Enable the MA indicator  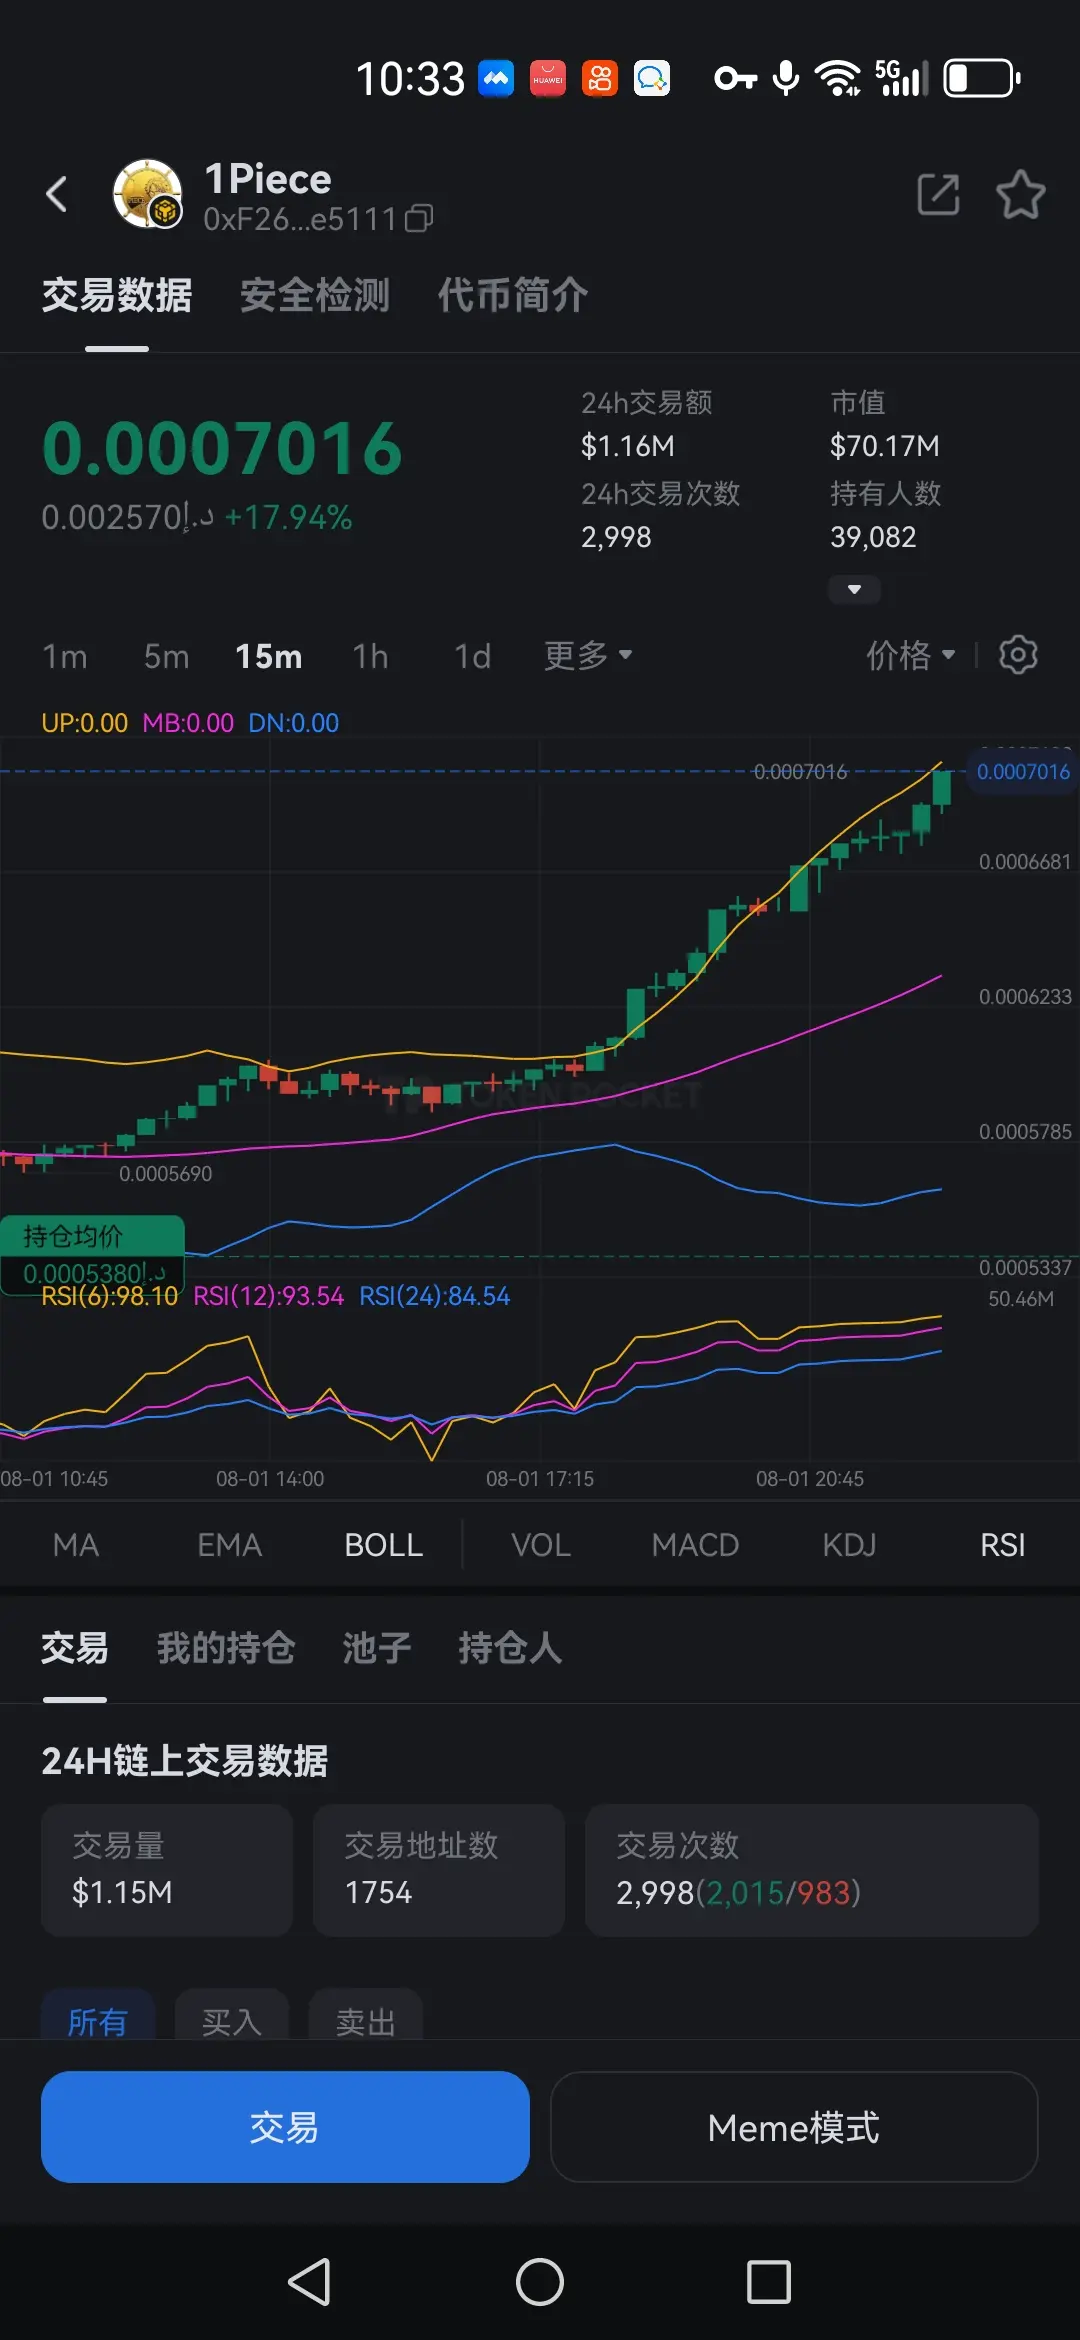click(x=76, y=1545)
